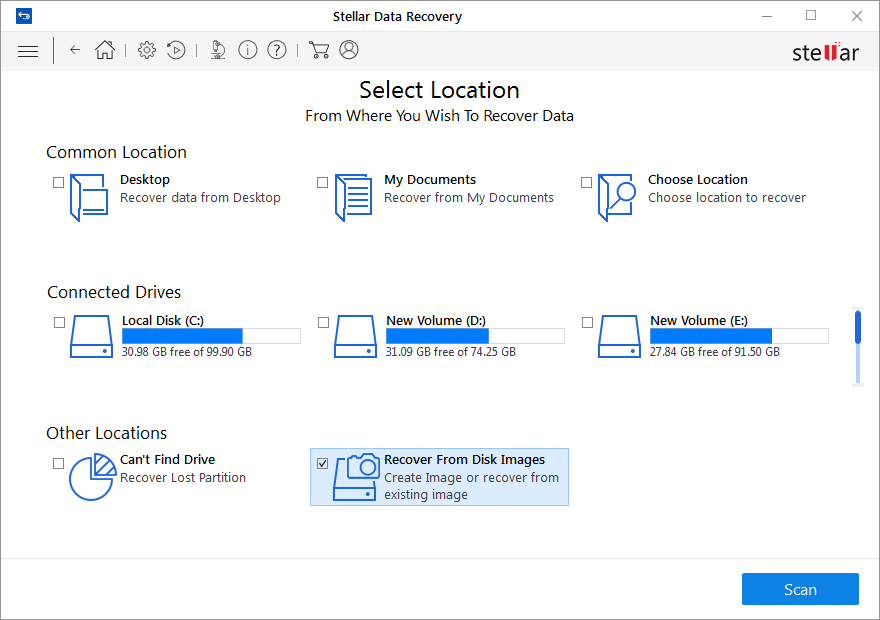
Task: Click the New Volume (D:) drive icon
Action: click(355, 336)
